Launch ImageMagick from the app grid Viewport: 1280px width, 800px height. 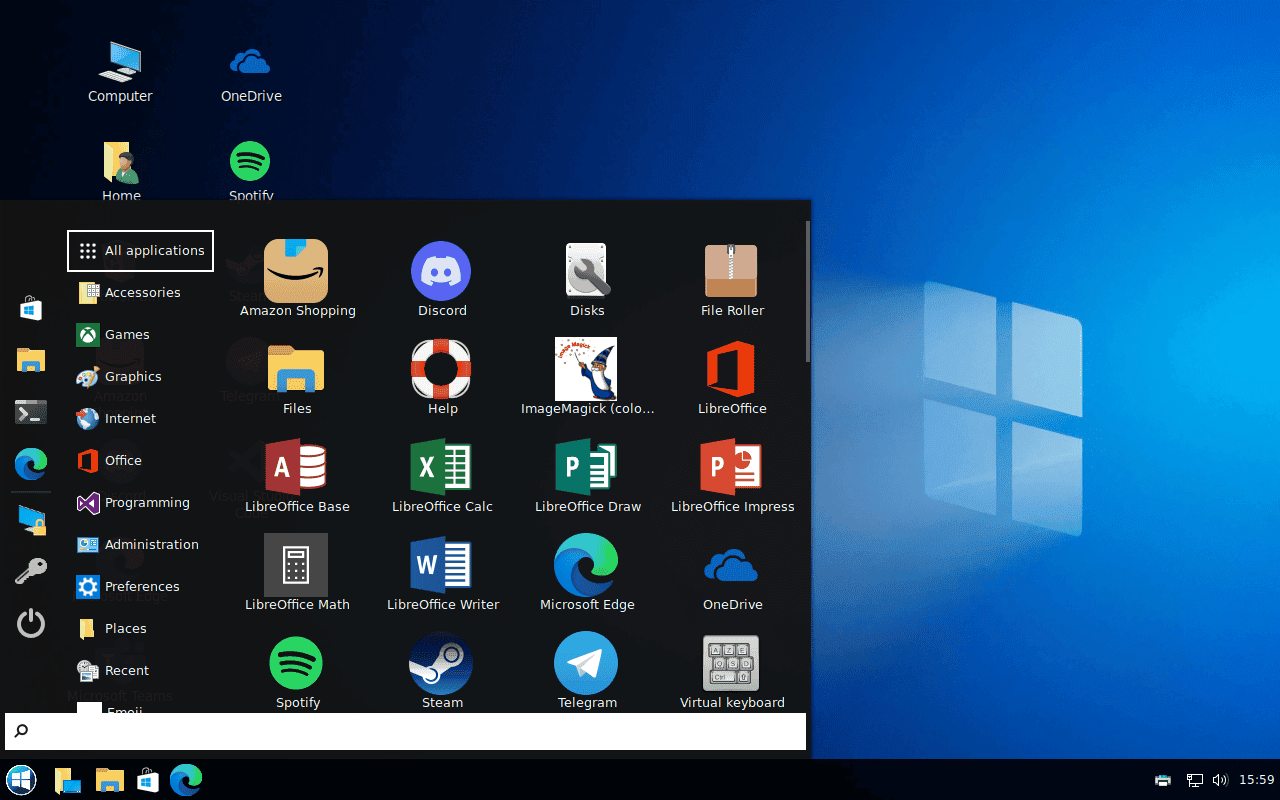pyautogui.click(x=587, y=377)
